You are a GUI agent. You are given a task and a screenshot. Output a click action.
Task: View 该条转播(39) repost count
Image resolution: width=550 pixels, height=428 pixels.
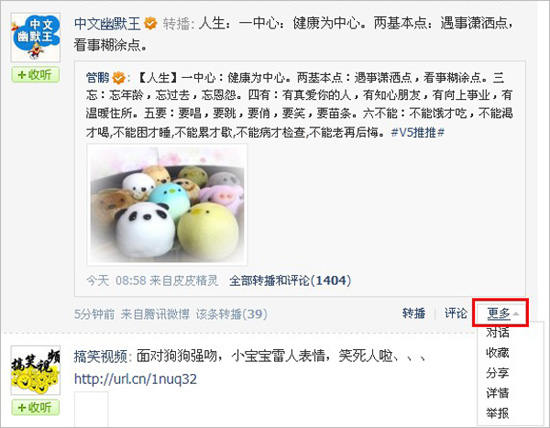click(232, 314)
